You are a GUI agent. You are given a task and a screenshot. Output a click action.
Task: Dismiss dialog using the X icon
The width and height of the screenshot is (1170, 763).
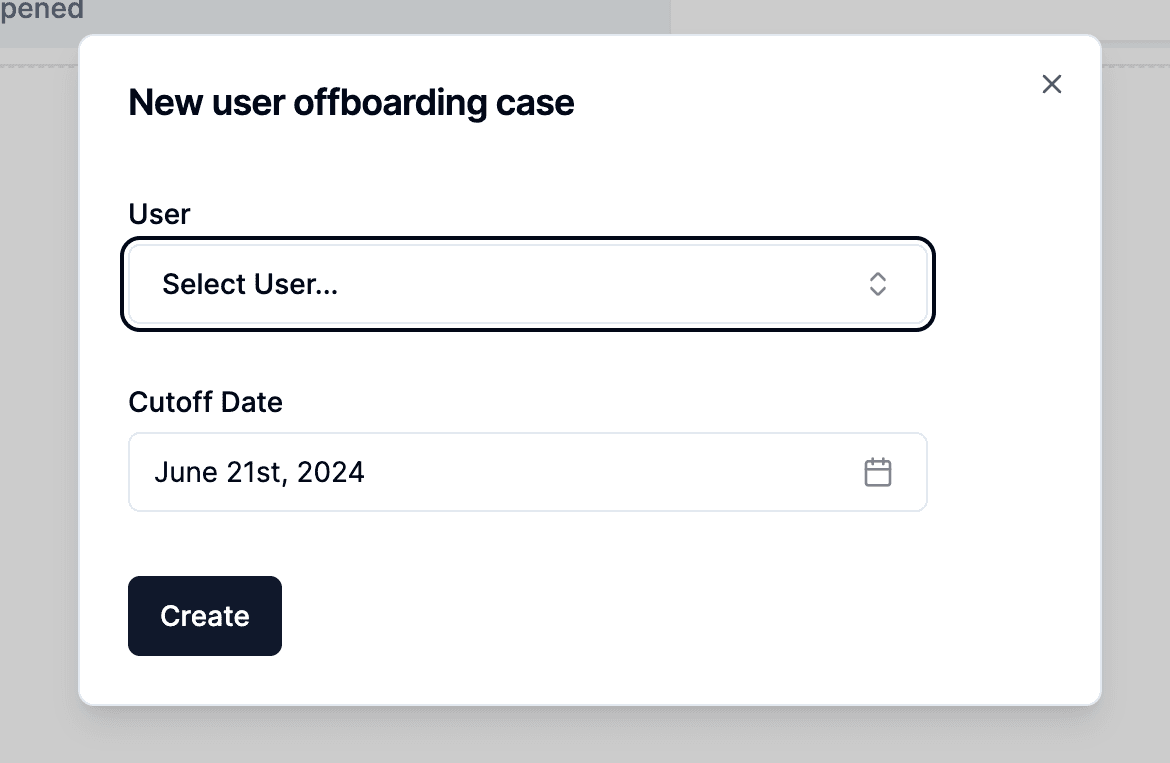1051,84
